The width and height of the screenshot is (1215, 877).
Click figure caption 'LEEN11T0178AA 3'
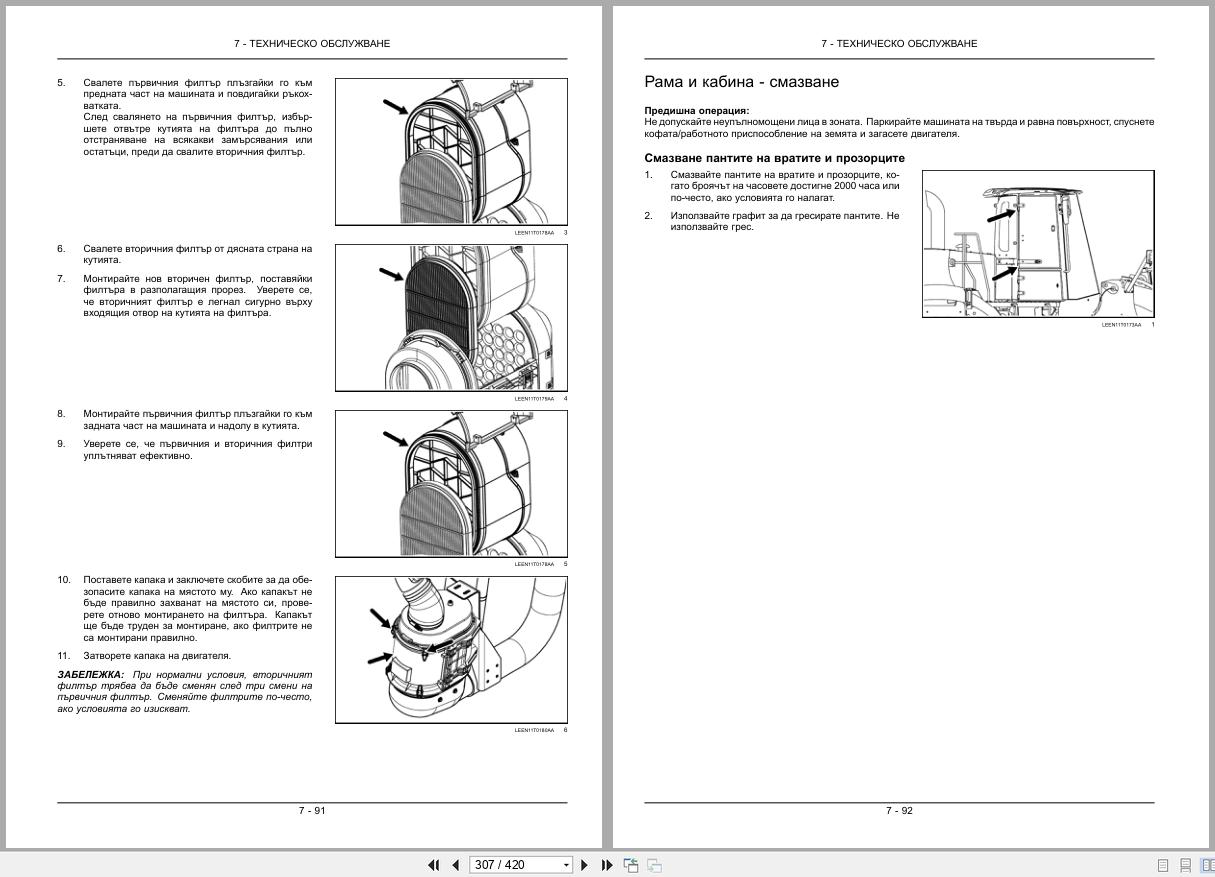541,233
